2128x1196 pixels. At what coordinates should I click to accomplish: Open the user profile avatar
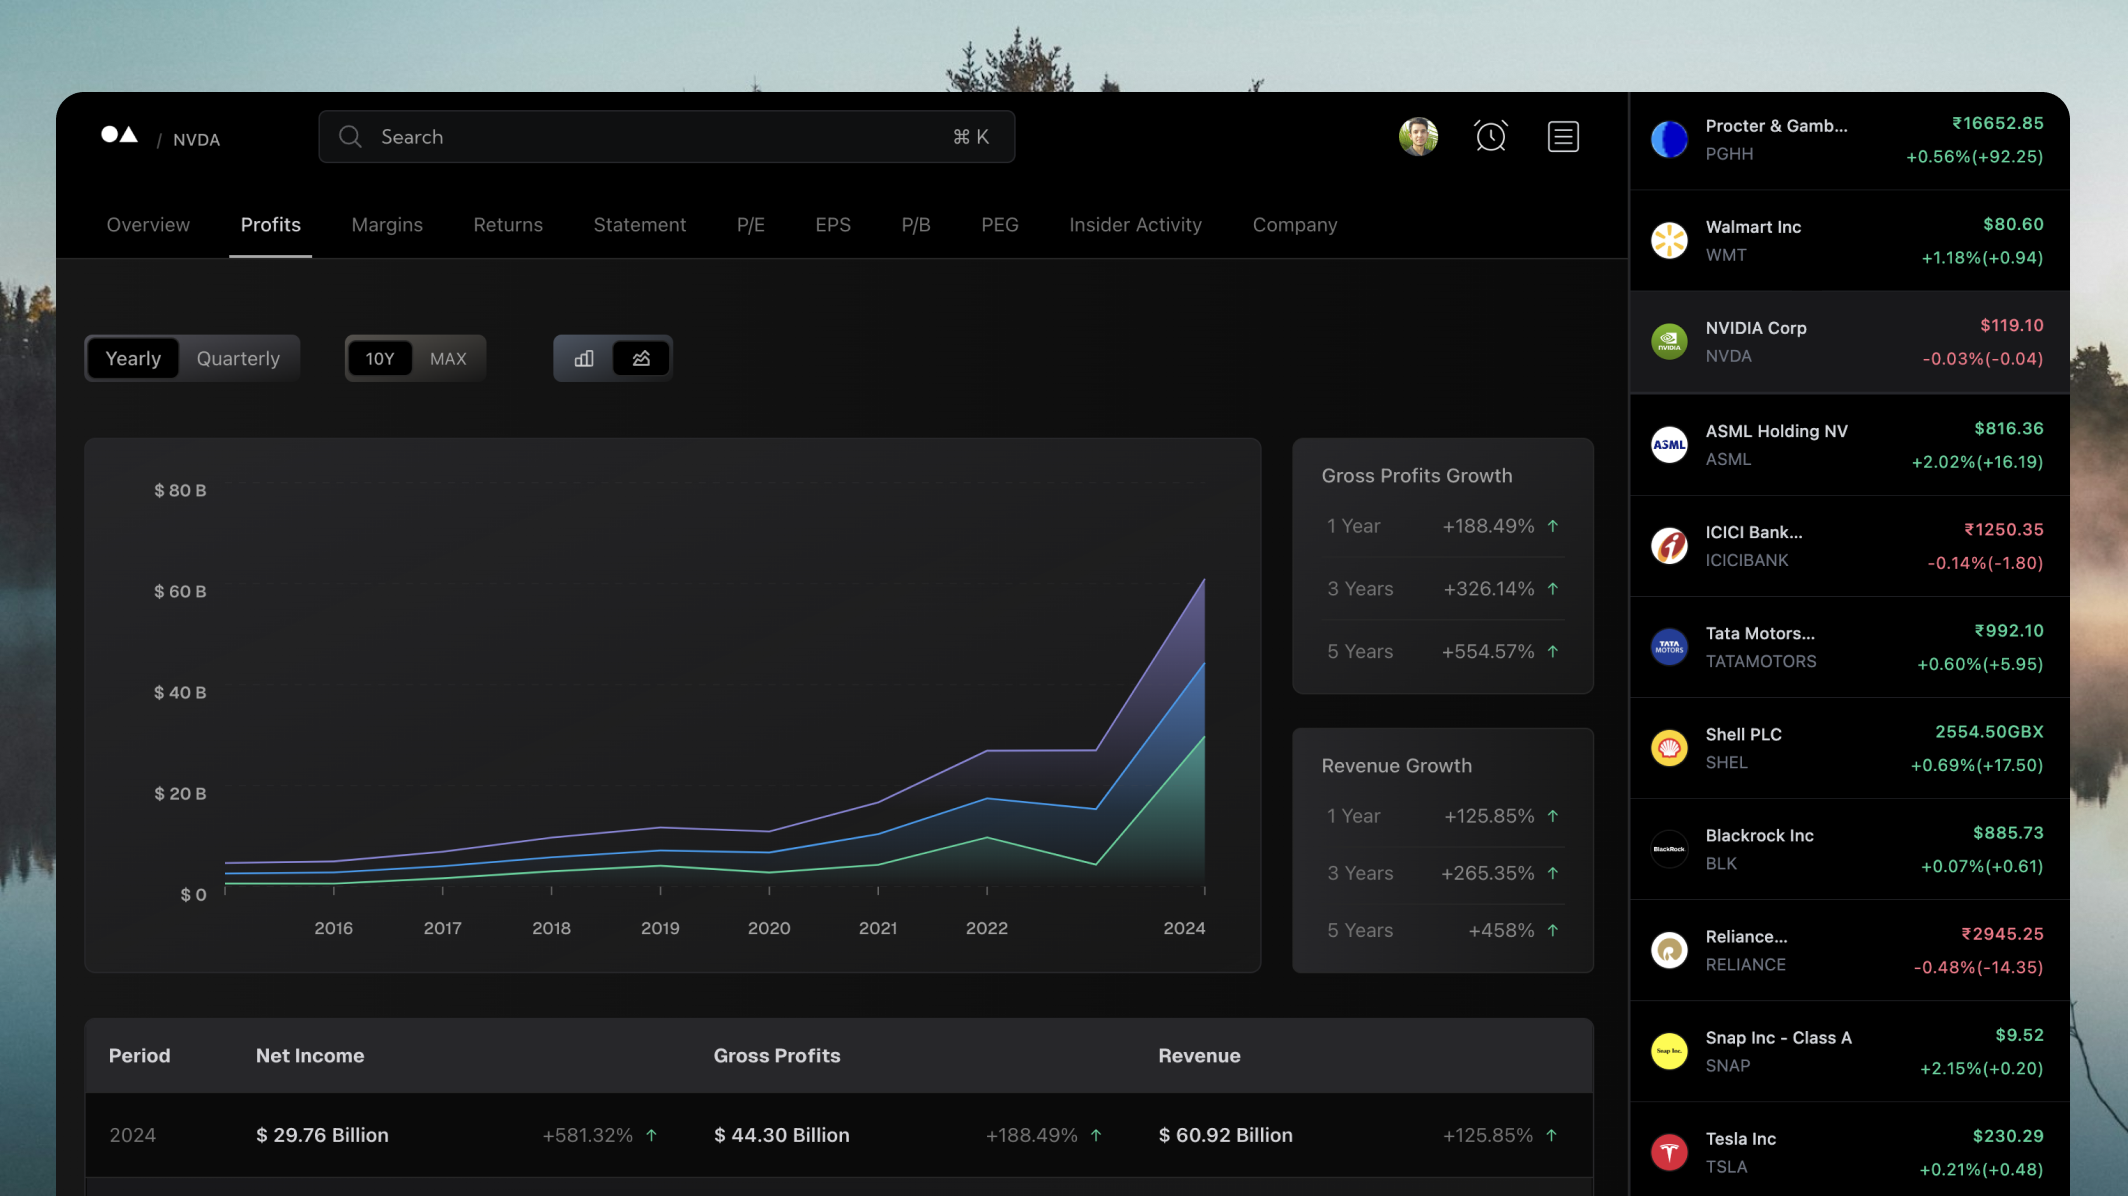1418,137
